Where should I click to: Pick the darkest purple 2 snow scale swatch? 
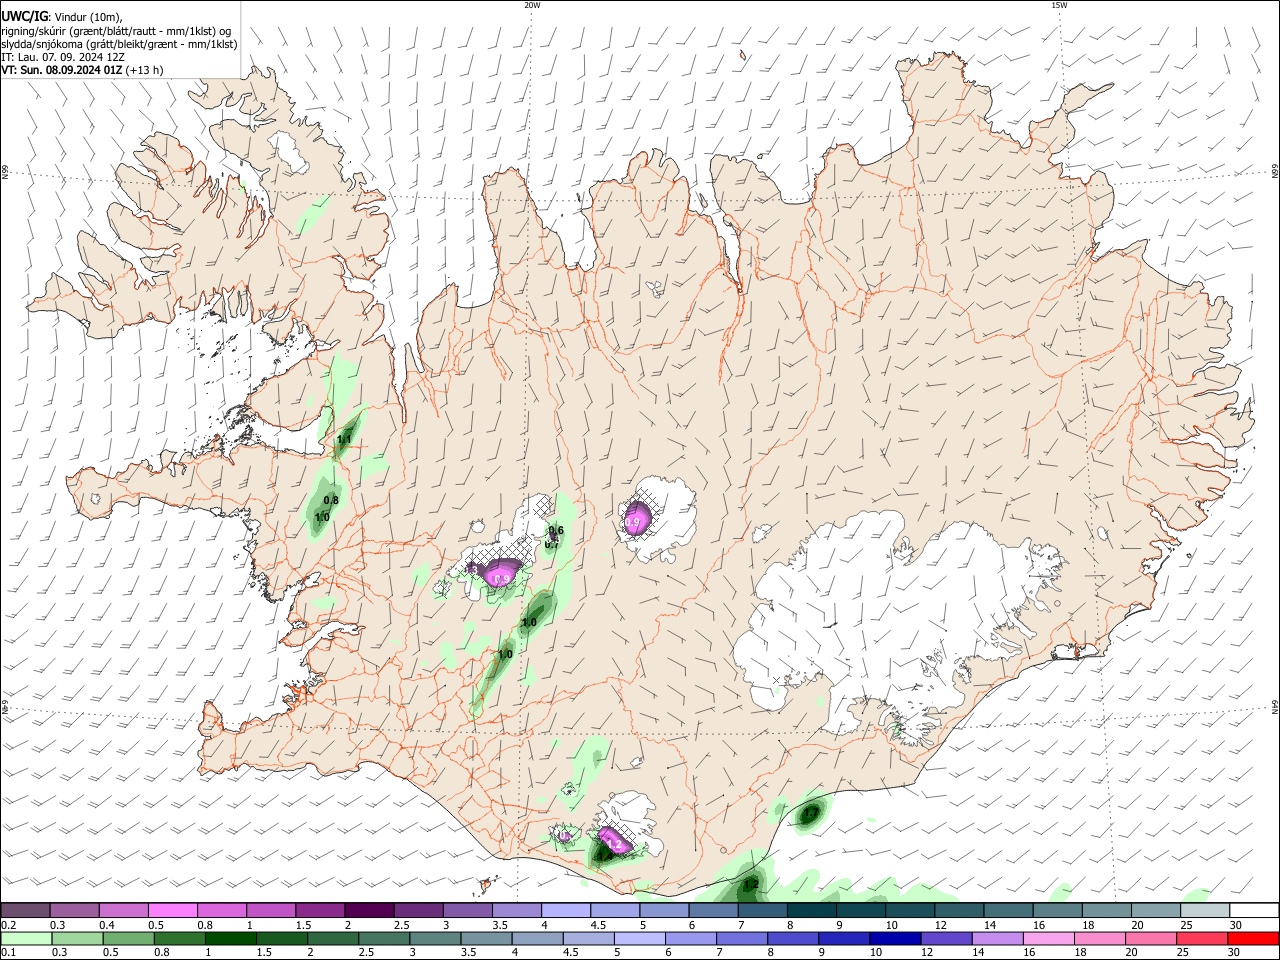[x=369, y=910]
